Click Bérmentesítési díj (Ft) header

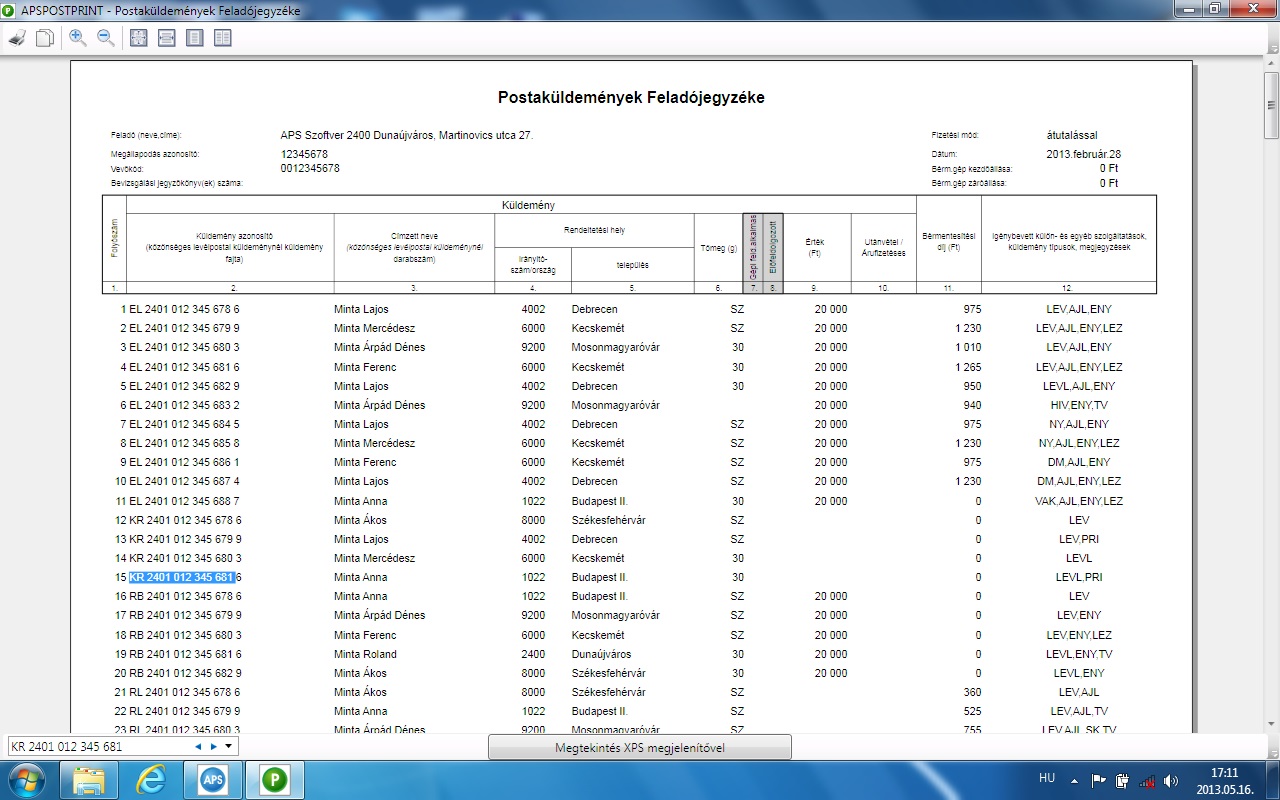pyautogui.click(x=948, y=241)
